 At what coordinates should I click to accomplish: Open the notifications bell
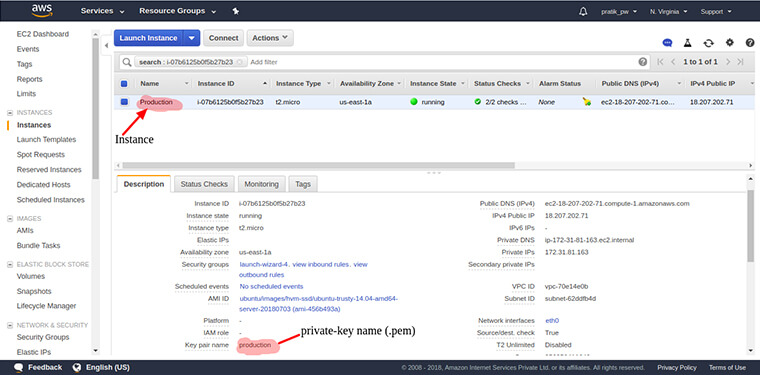tap(583, 11)
